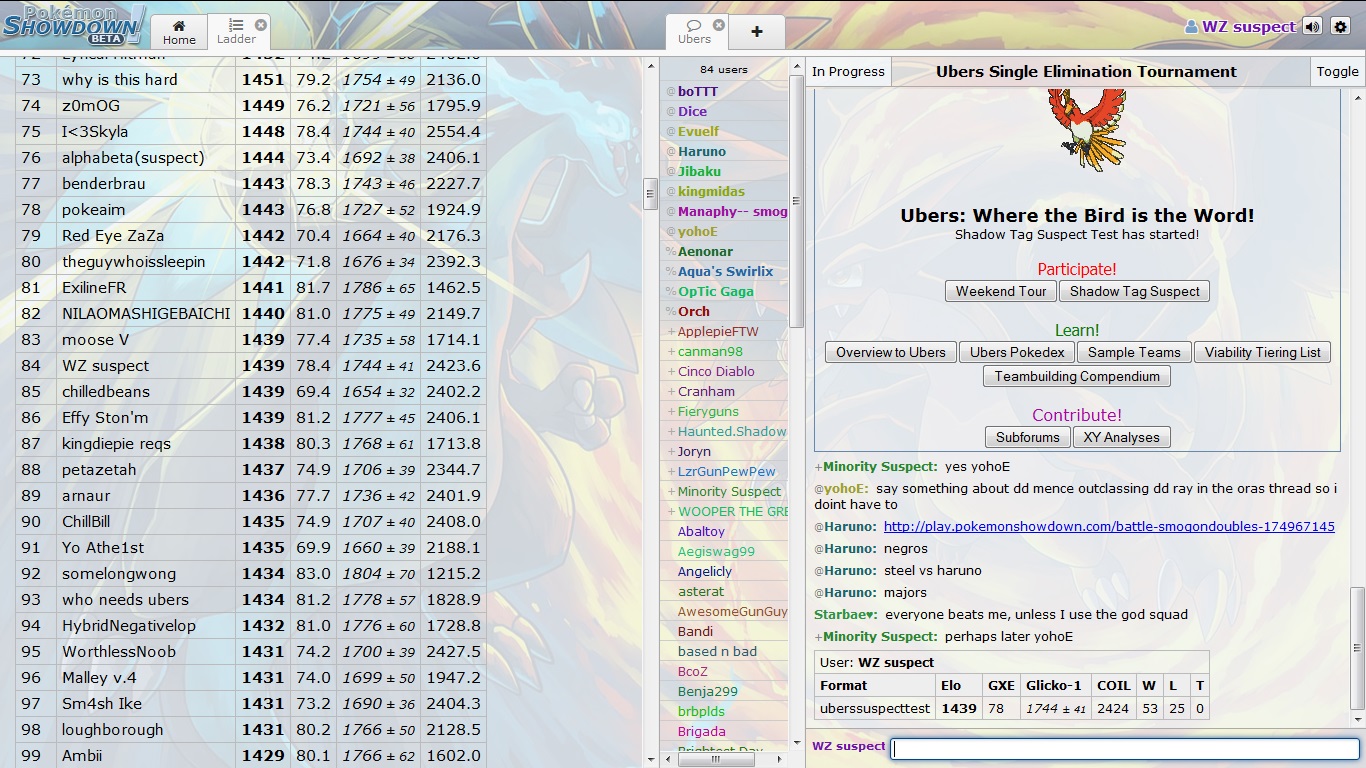Switch to the Ubers chat tab
The image size is (1366, 768).
[x=694, y=32]
